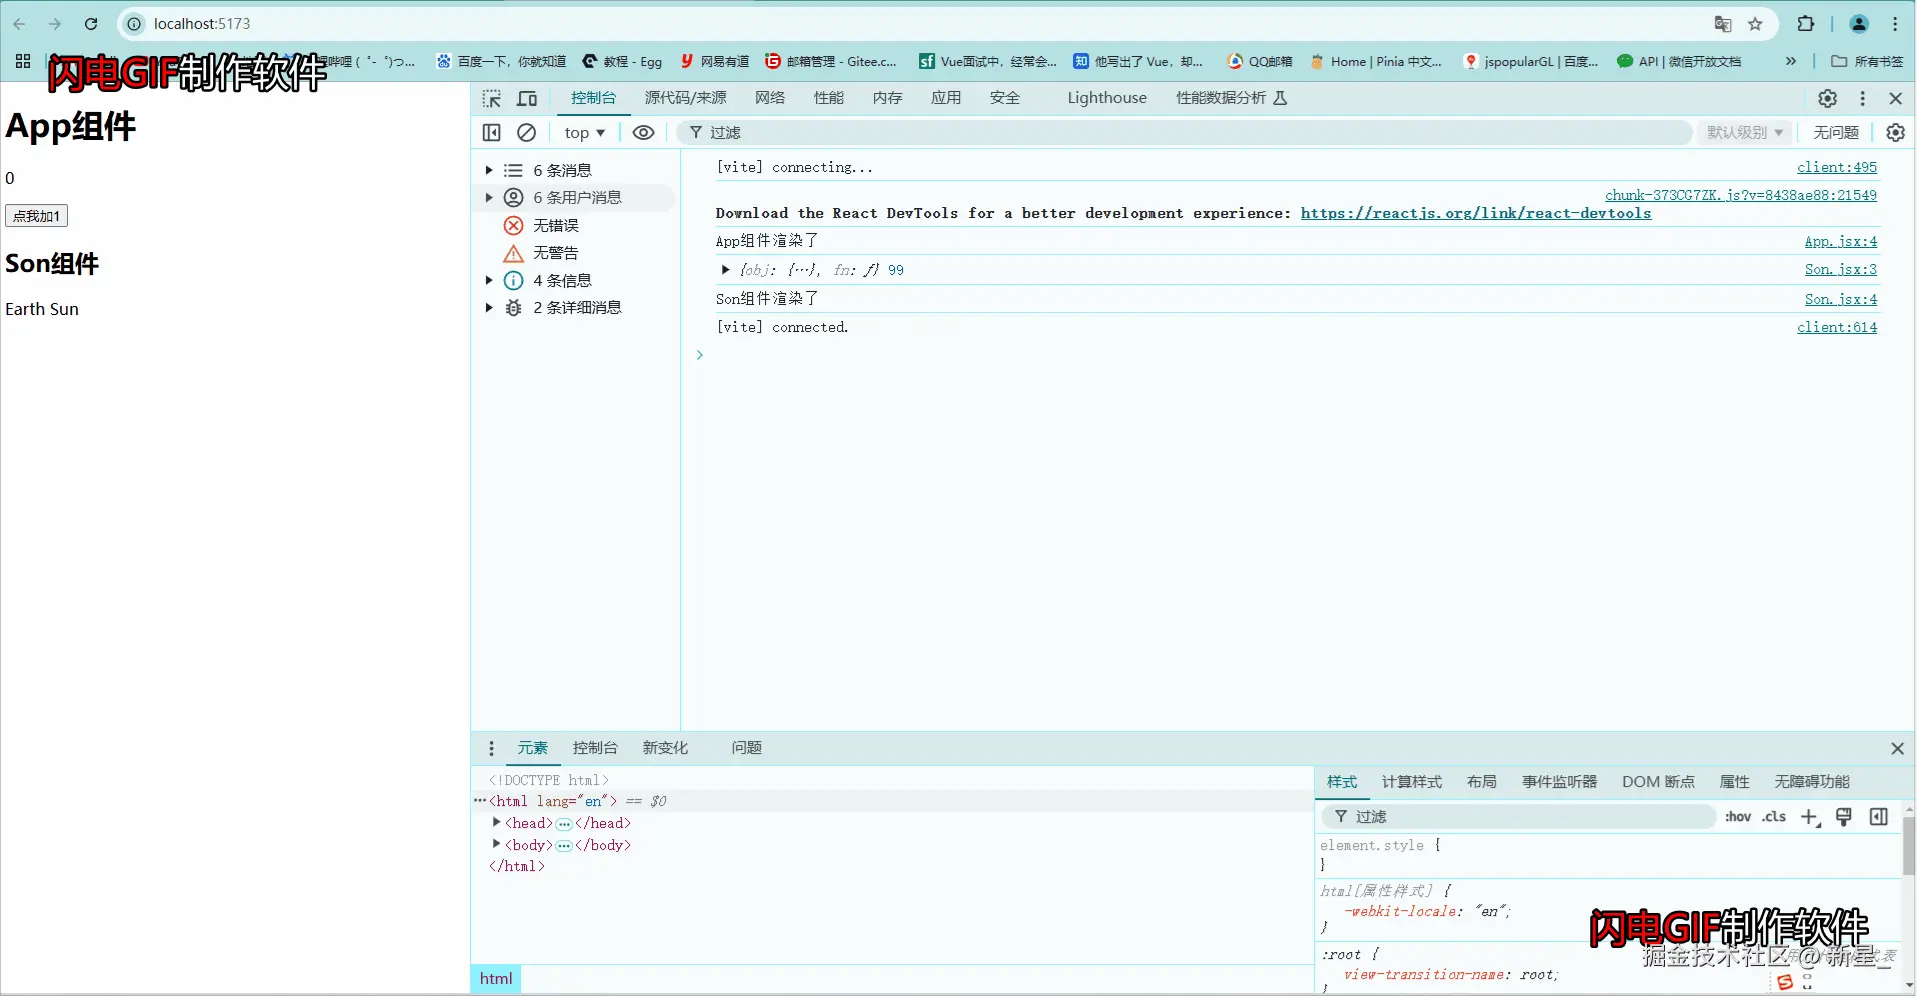Toggle the :hov element state button
This screenshot has width=1917, height=996.
[1738, 817]
